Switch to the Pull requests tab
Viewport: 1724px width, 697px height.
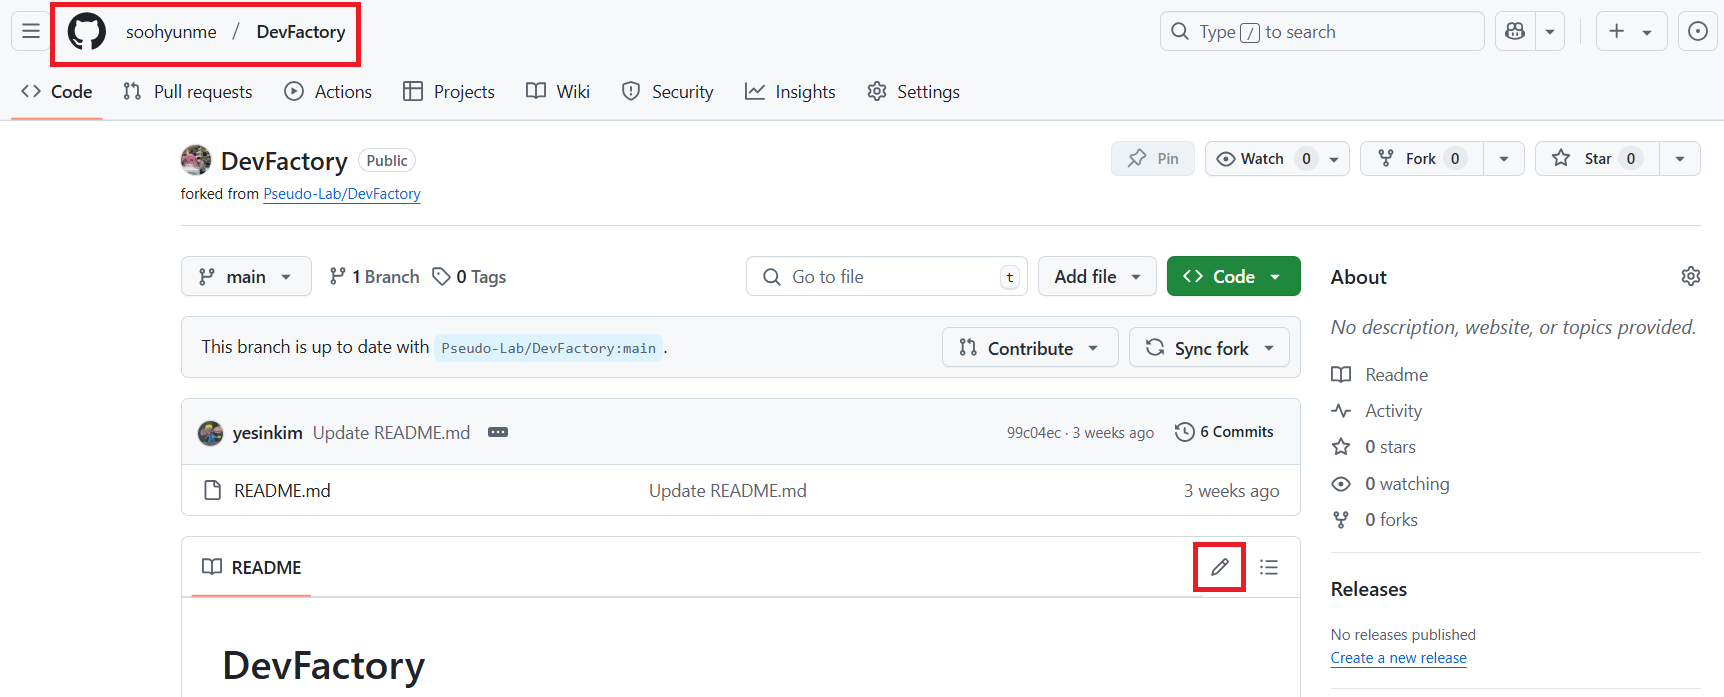[188, 92]
